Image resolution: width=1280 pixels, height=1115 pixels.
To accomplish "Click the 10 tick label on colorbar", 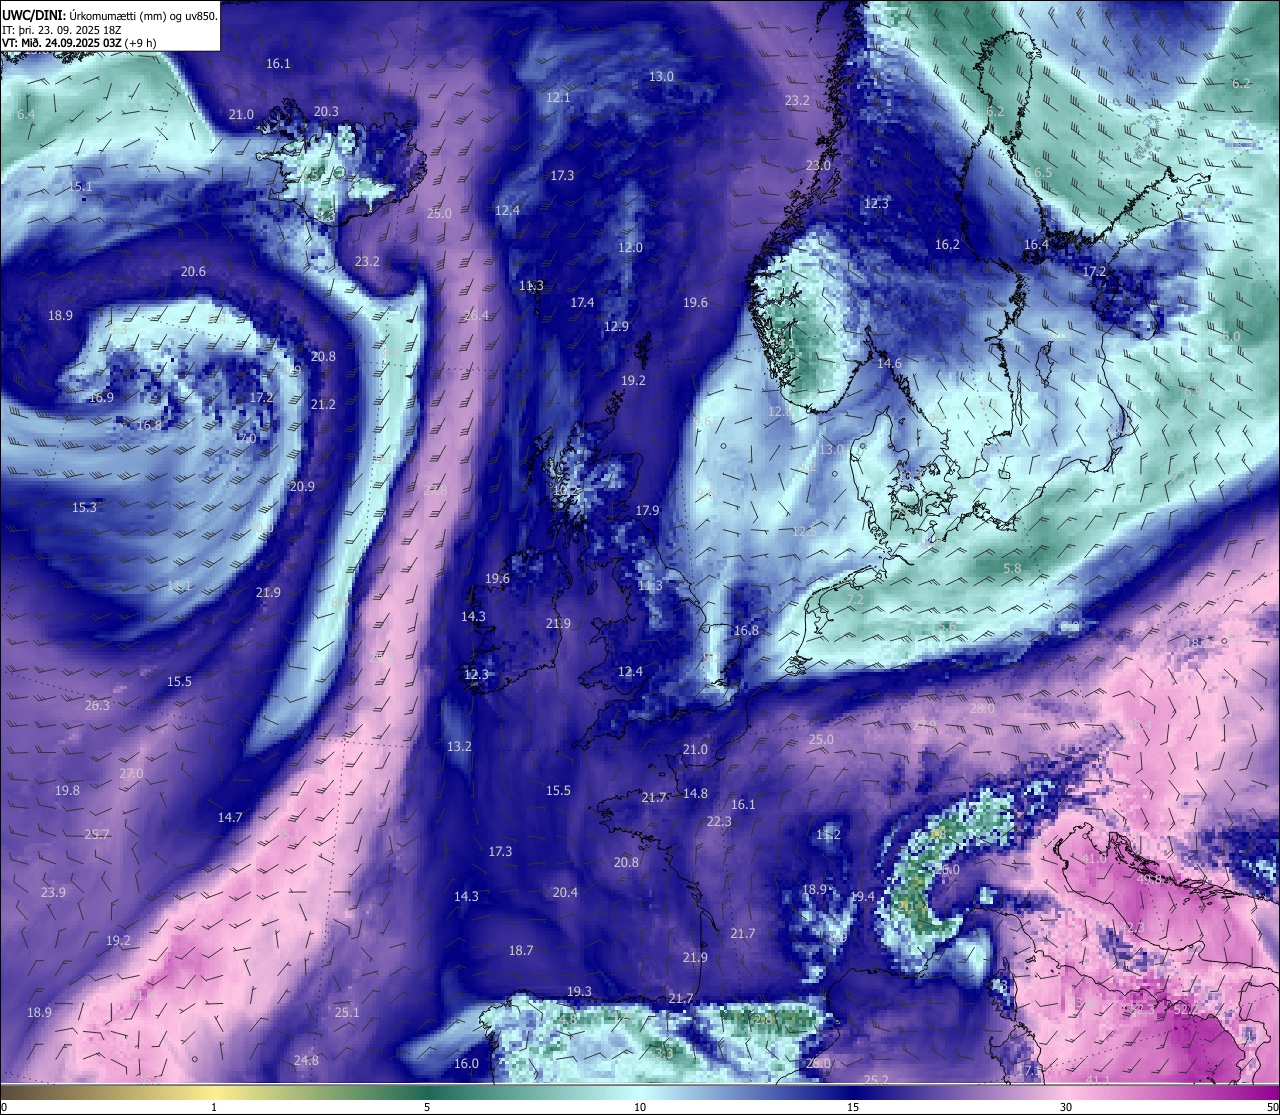I will pos(640,1108).
